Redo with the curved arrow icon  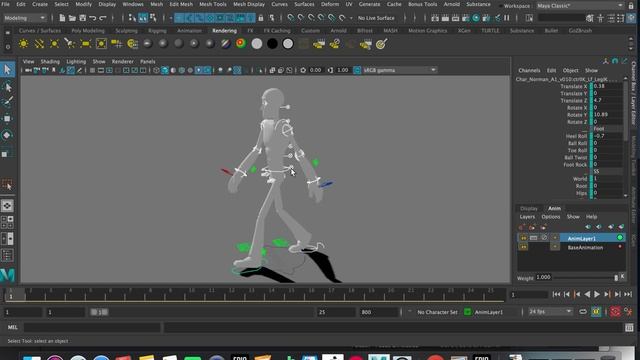click(103, 18)
